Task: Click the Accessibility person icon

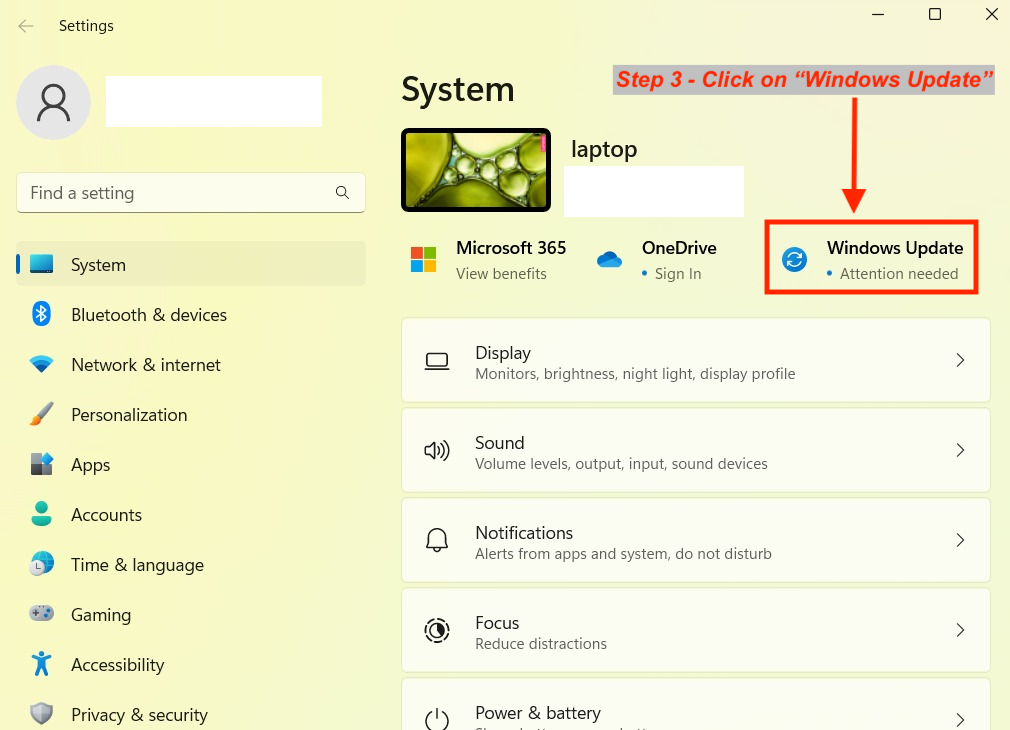Action: [x=41, y=664]
